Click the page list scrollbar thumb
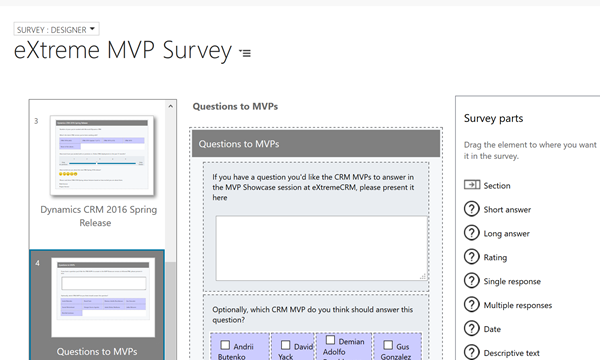Screen dimensions: 600x360 pyautogui.click(x=171, y=310)
